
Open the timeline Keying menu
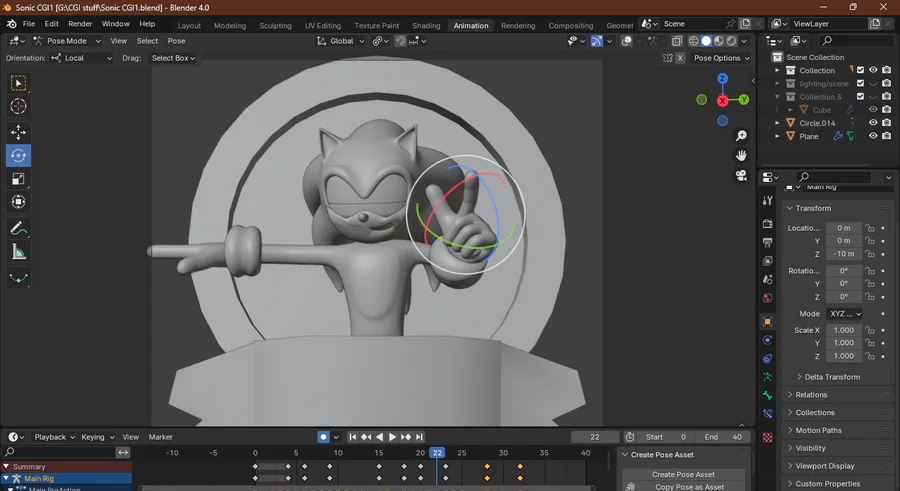tap(96, 437)
